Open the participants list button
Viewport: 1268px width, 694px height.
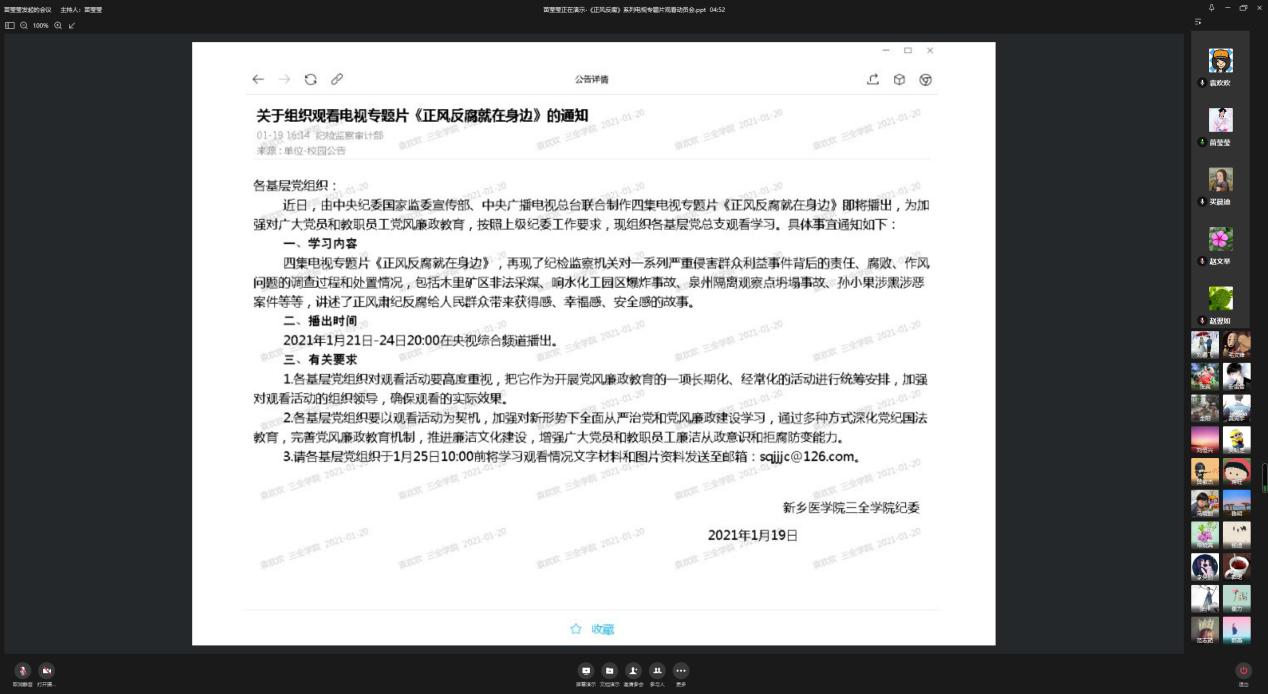click(x=657, y=671)
